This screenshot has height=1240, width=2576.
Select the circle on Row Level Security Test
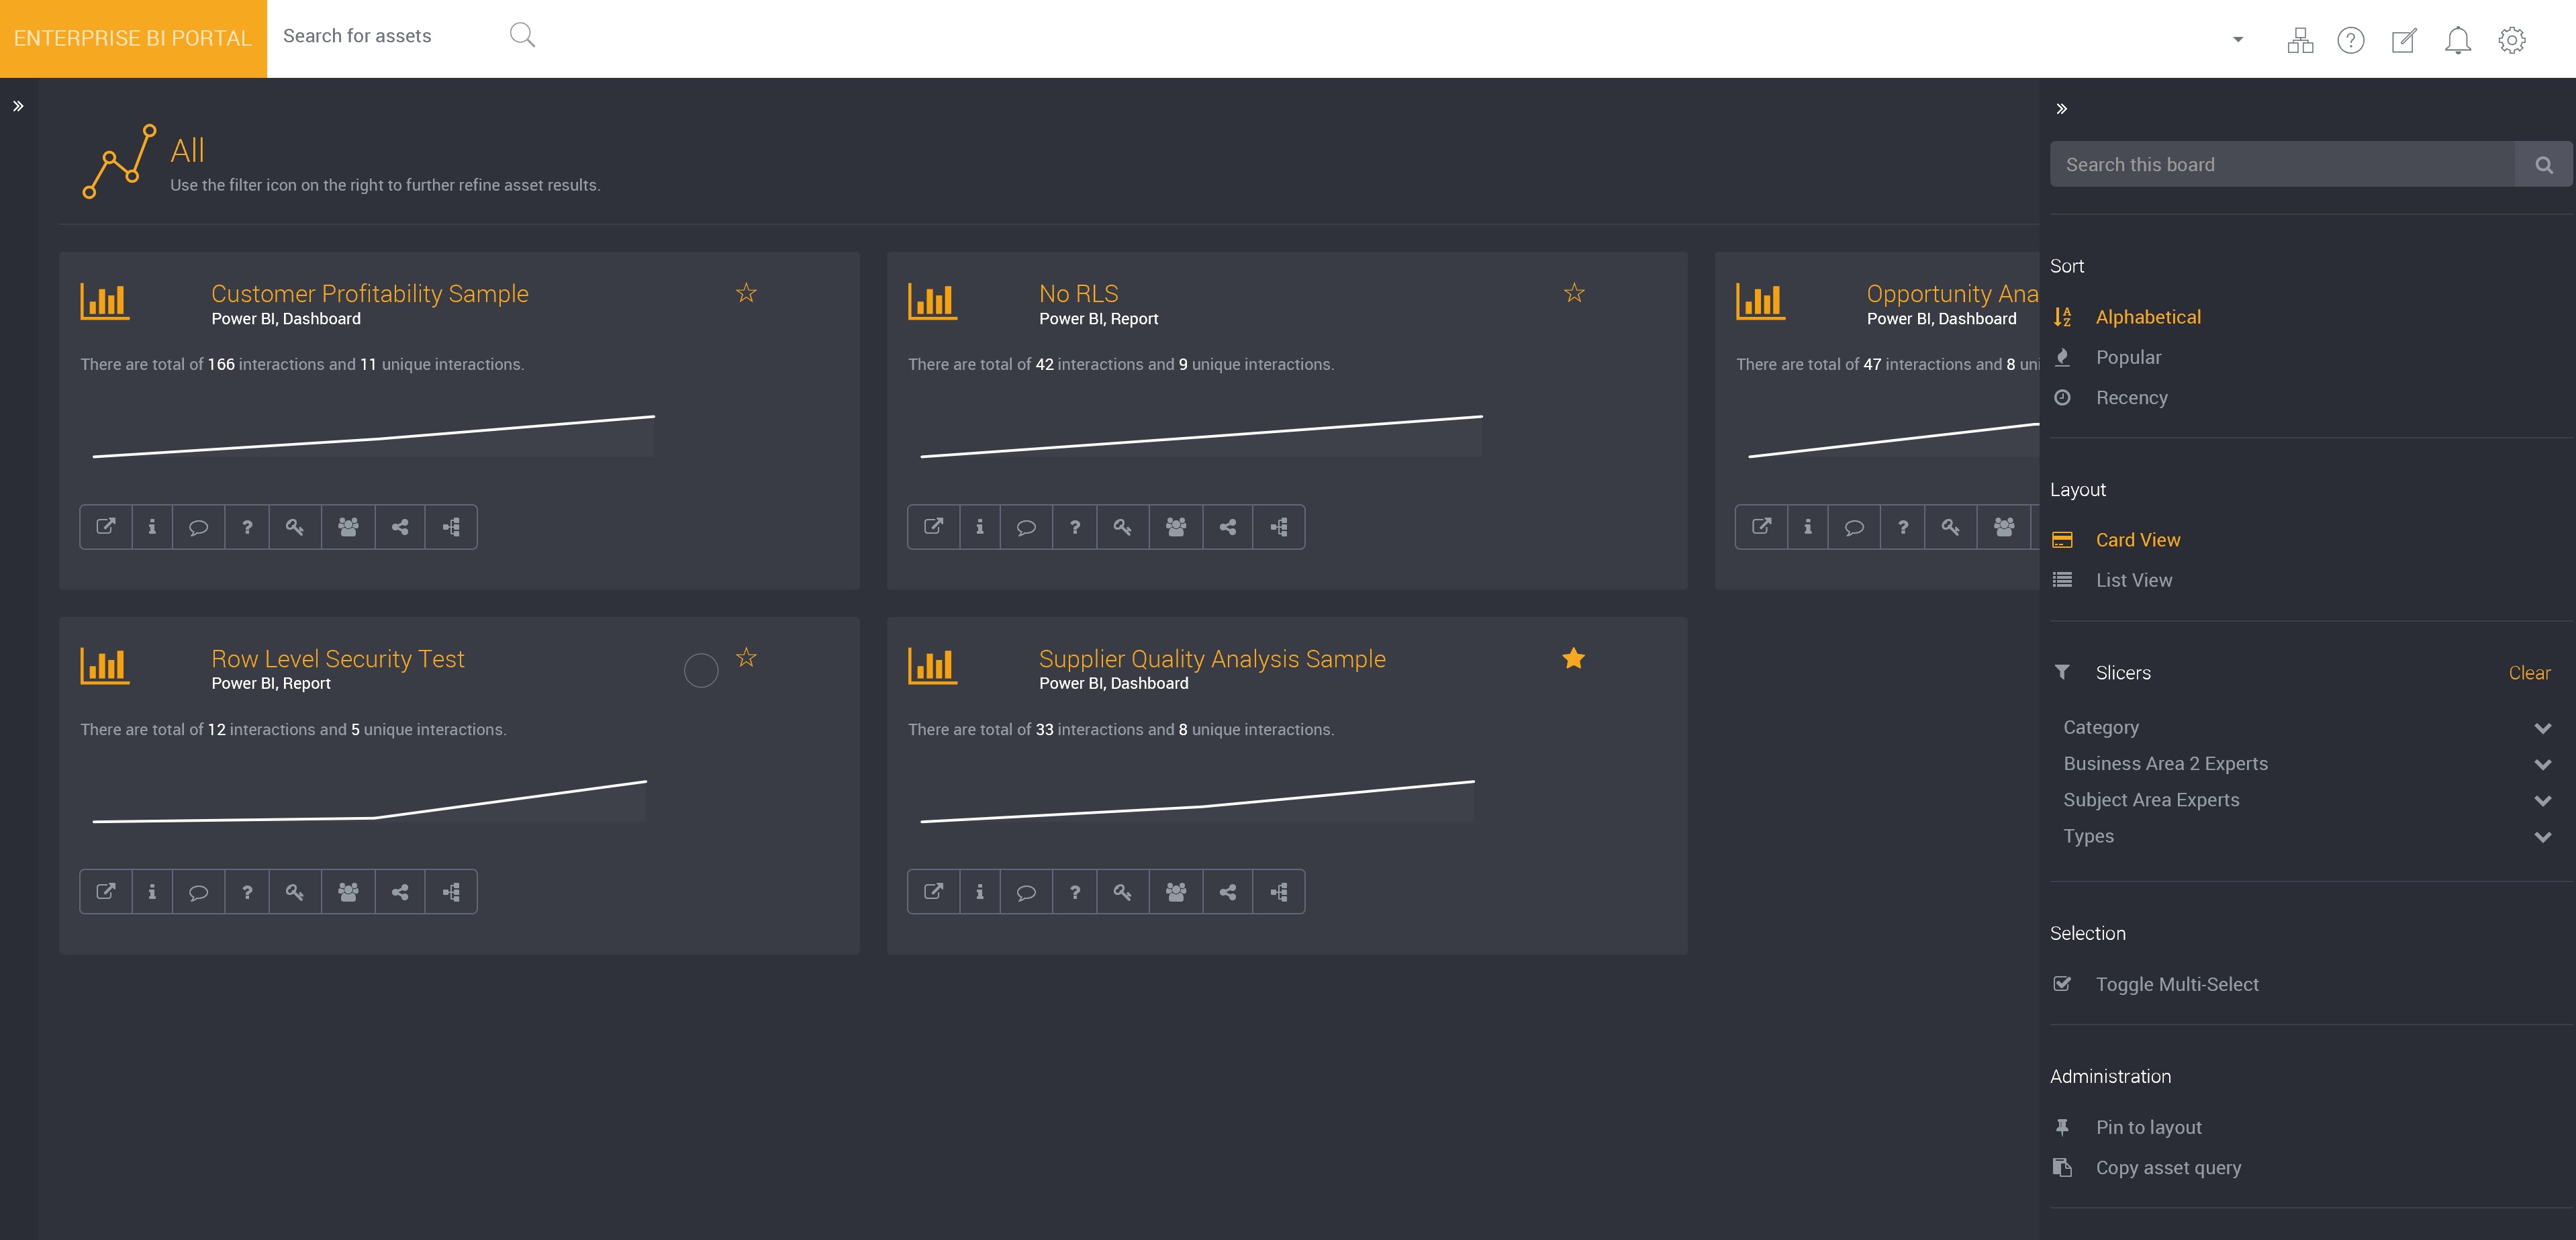(x=701, y=670)
